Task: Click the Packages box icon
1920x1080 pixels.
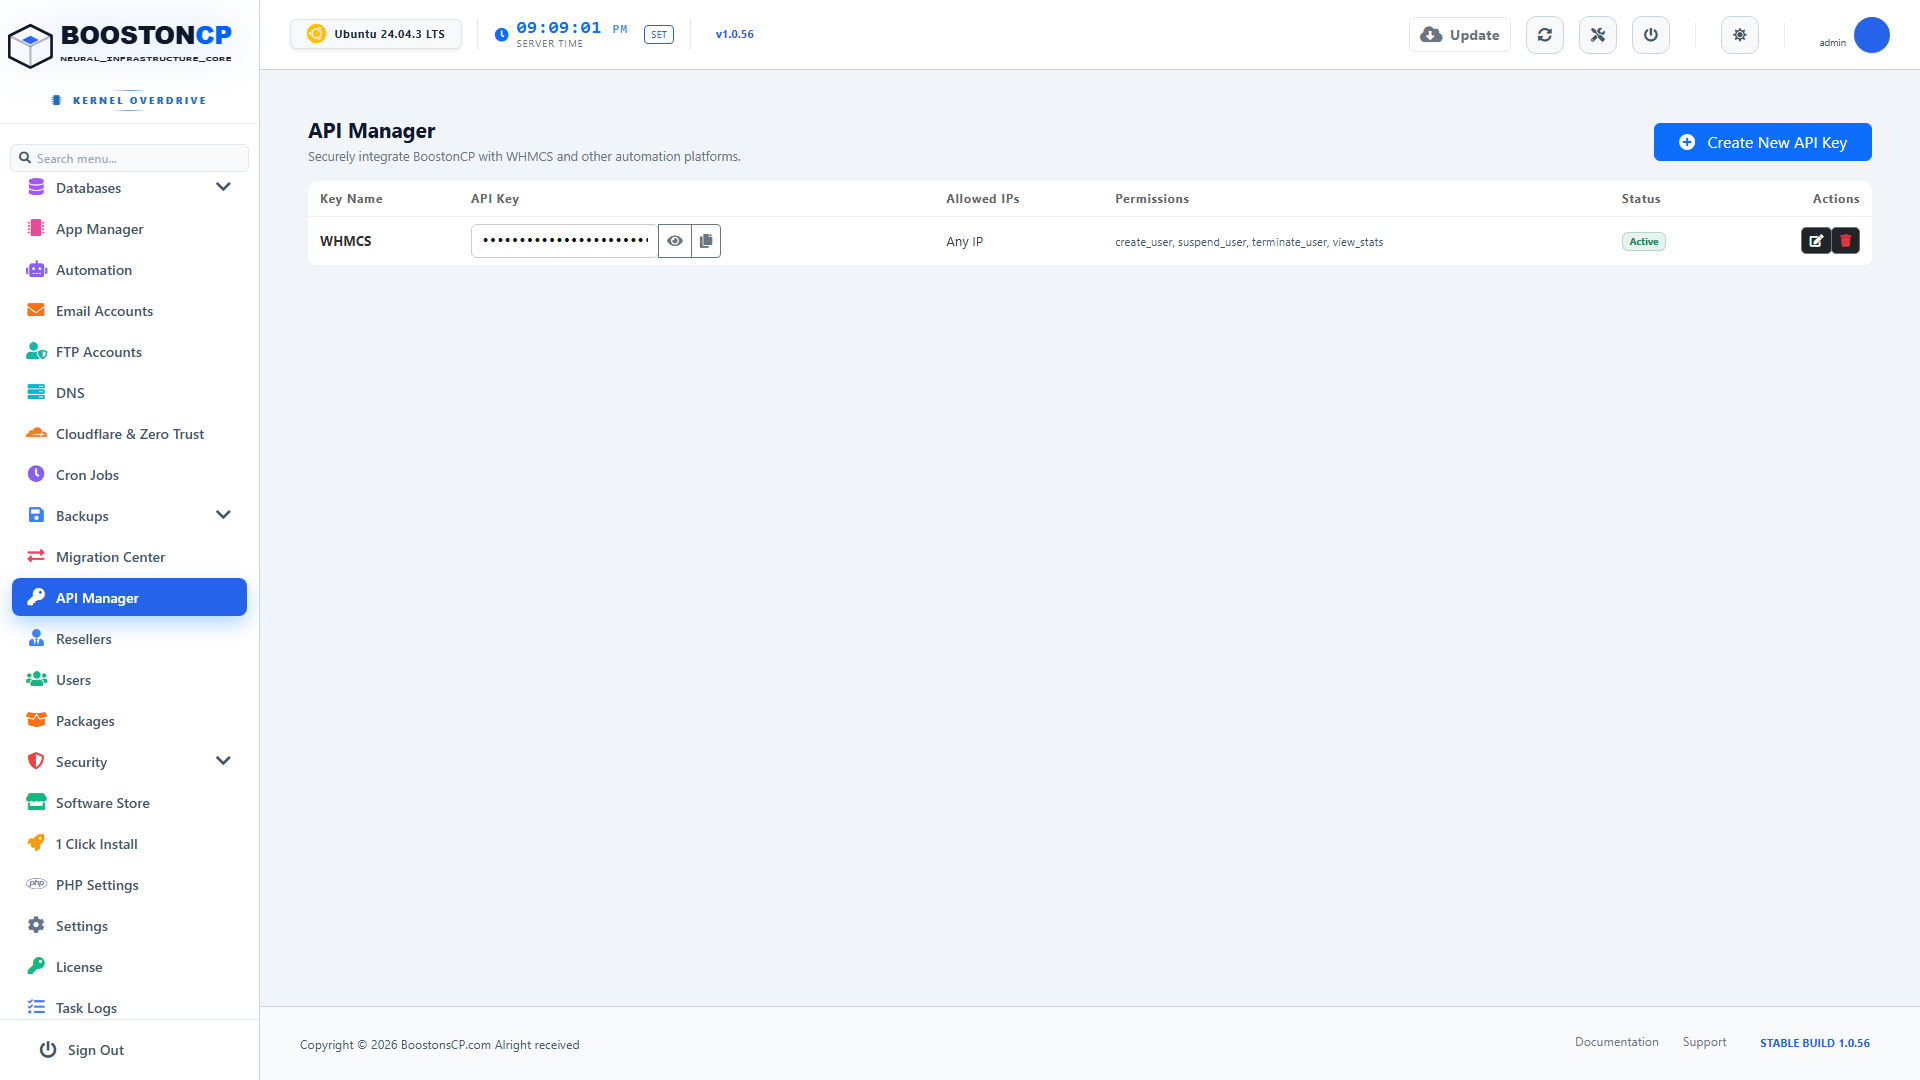Action: tap(36, 720)
